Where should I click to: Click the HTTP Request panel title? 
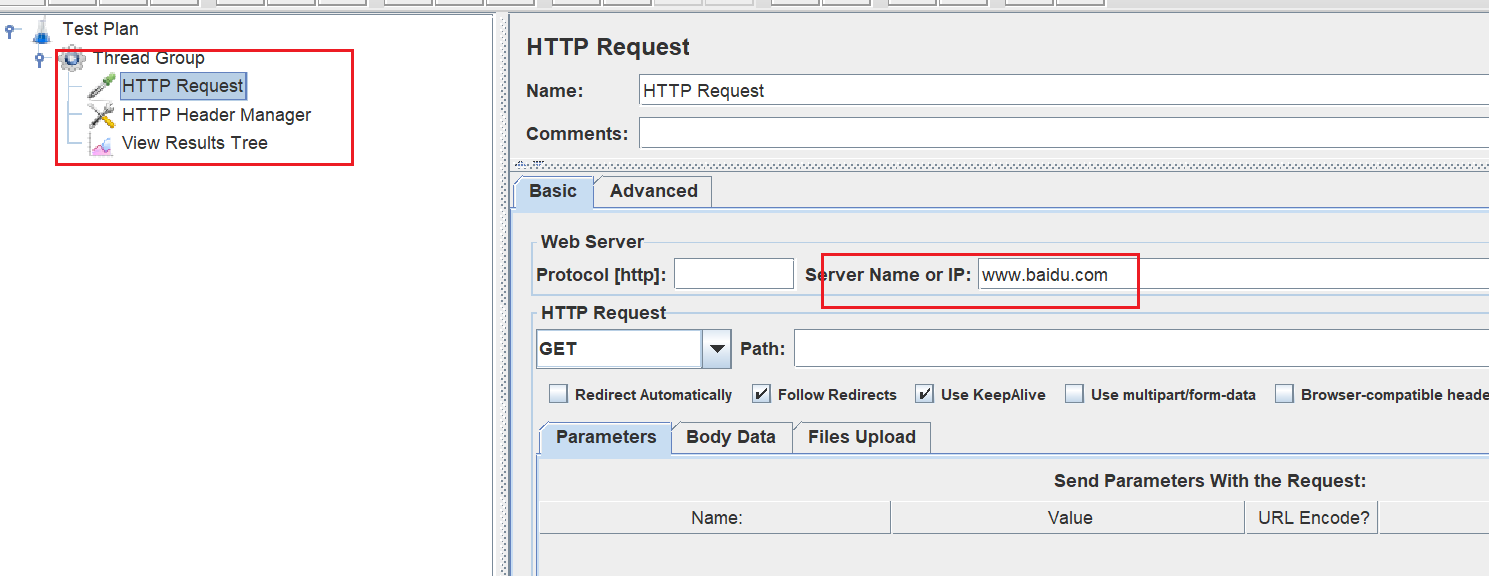(x=608, y=47)
